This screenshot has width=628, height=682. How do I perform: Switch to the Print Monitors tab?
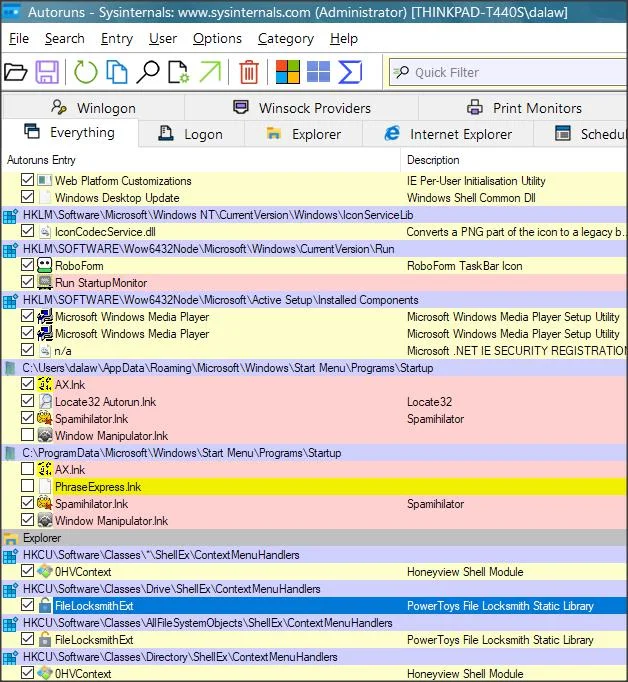click(x=523, y=108)
